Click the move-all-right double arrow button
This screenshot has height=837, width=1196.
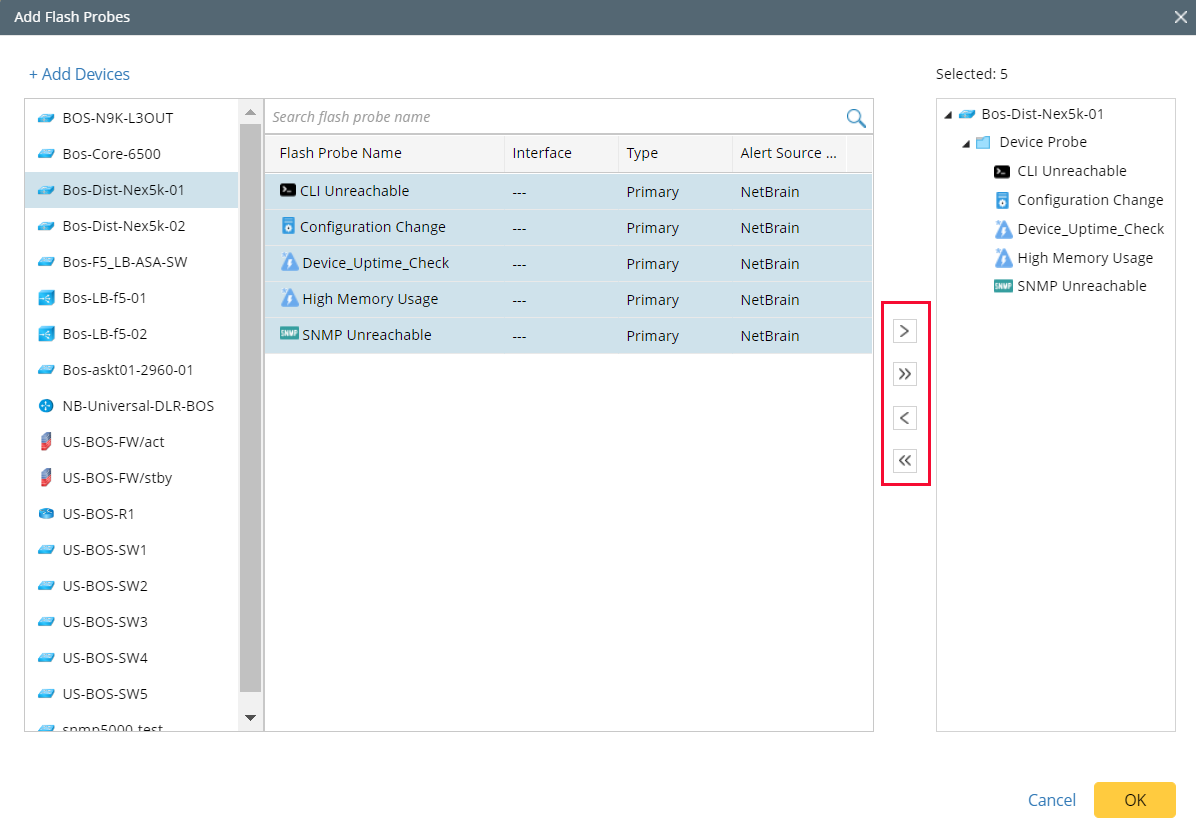[x=904, y=374]
